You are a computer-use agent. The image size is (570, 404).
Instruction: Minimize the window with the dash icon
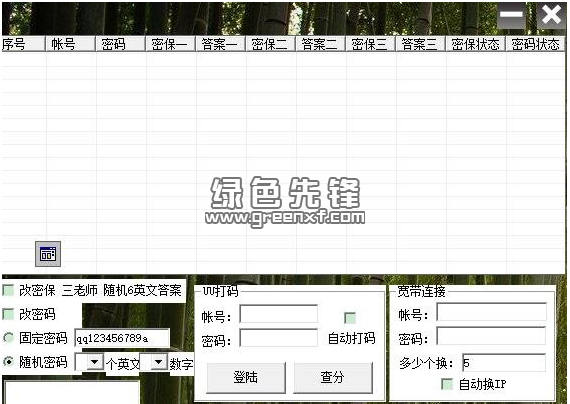coord(511,15)
